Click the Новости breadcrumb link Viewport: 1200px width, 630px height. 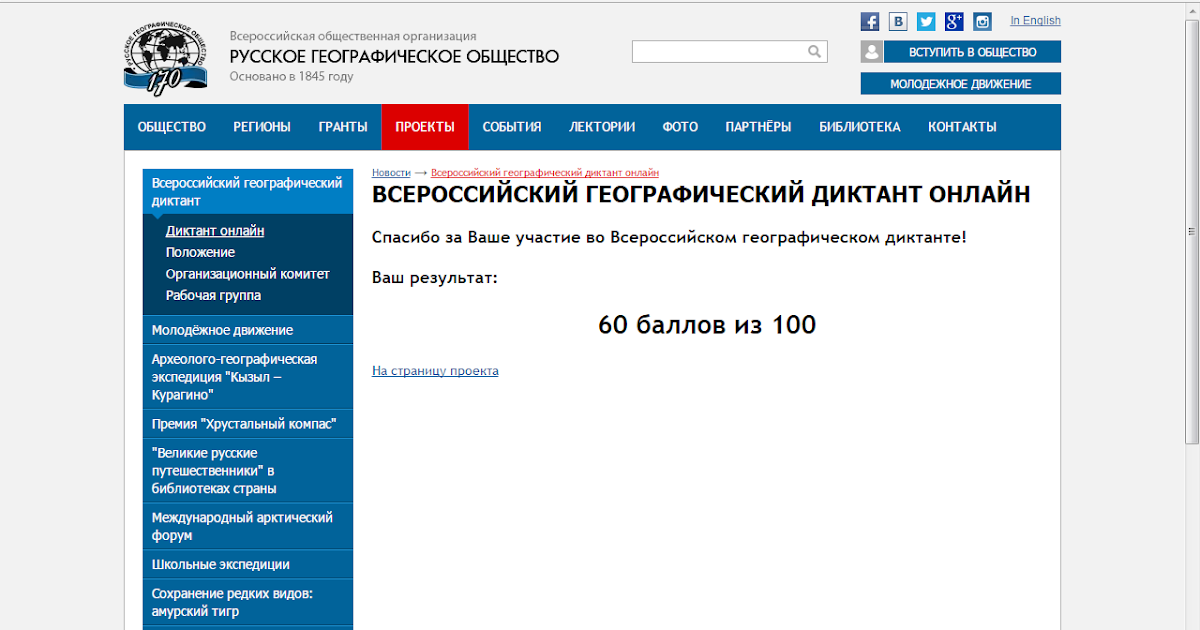click(391, 173)
